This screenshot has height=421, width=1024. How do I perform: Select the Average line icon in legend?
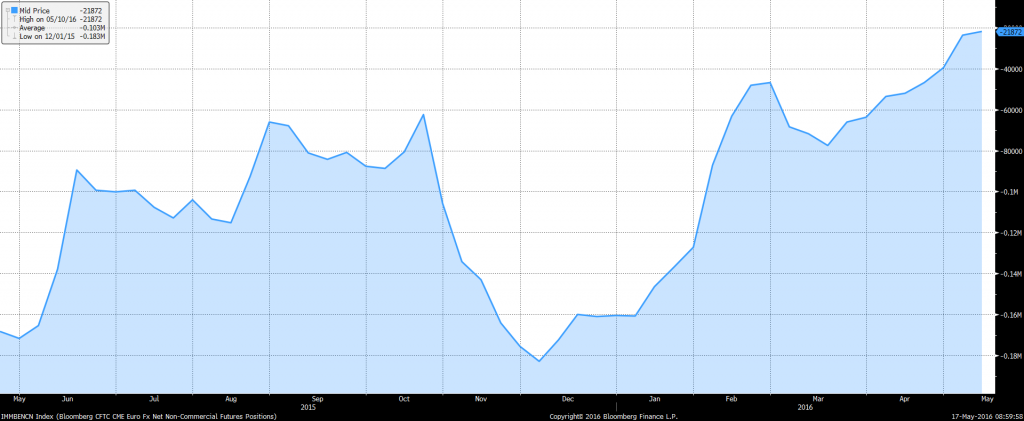(14, 28)
